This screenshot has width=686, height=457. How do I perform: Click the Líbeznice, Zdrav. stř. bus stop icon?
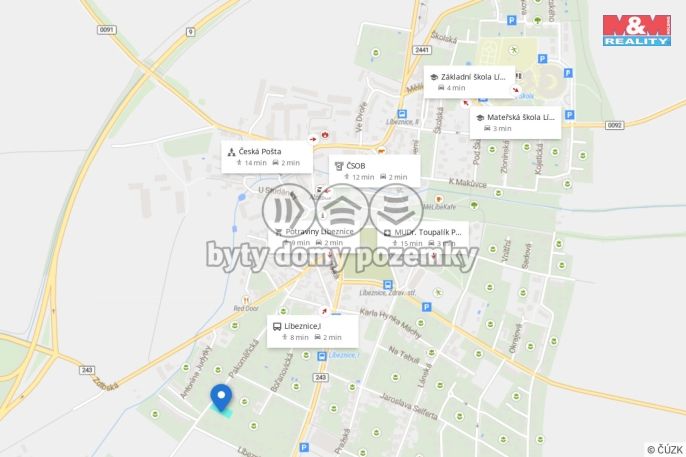point(388,285)
